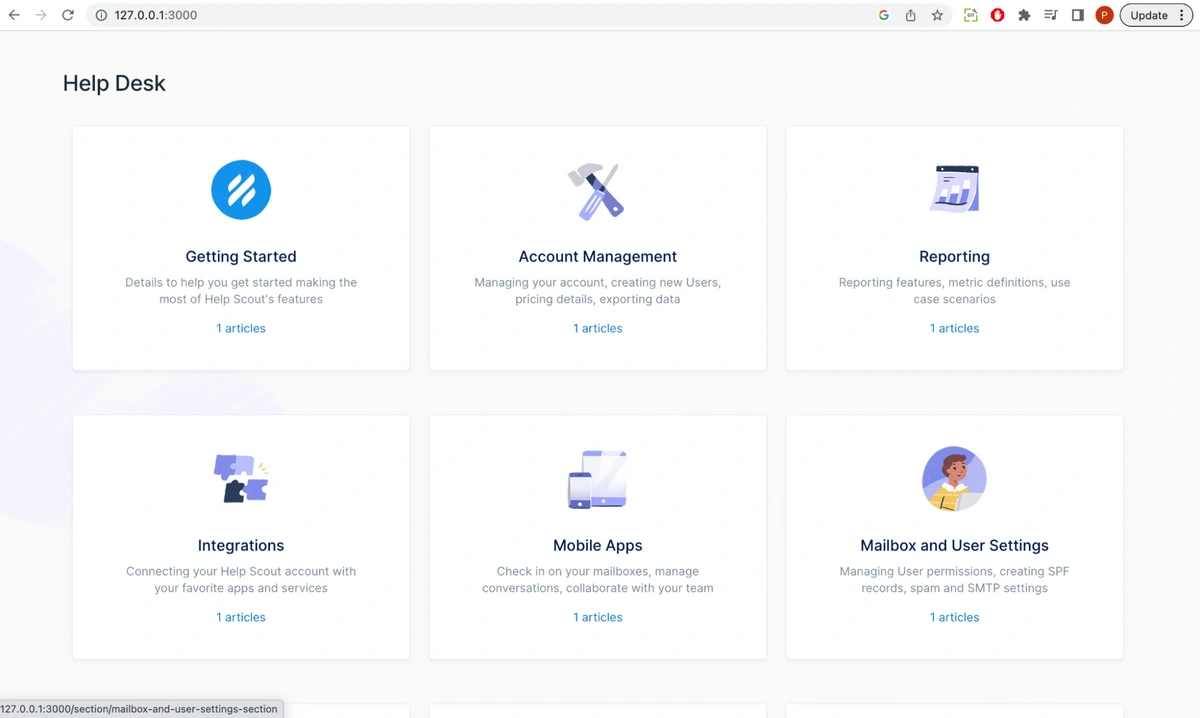
Task: Click the Google icon in address bar
Action: (884, 15)
